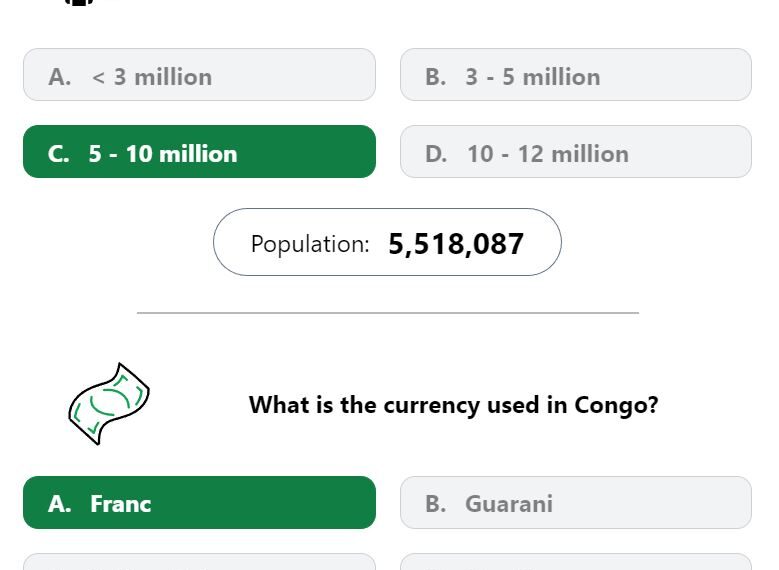Click the word "Congo" in the question
Viewport: 779px width, 570px height.
(611, 405)
